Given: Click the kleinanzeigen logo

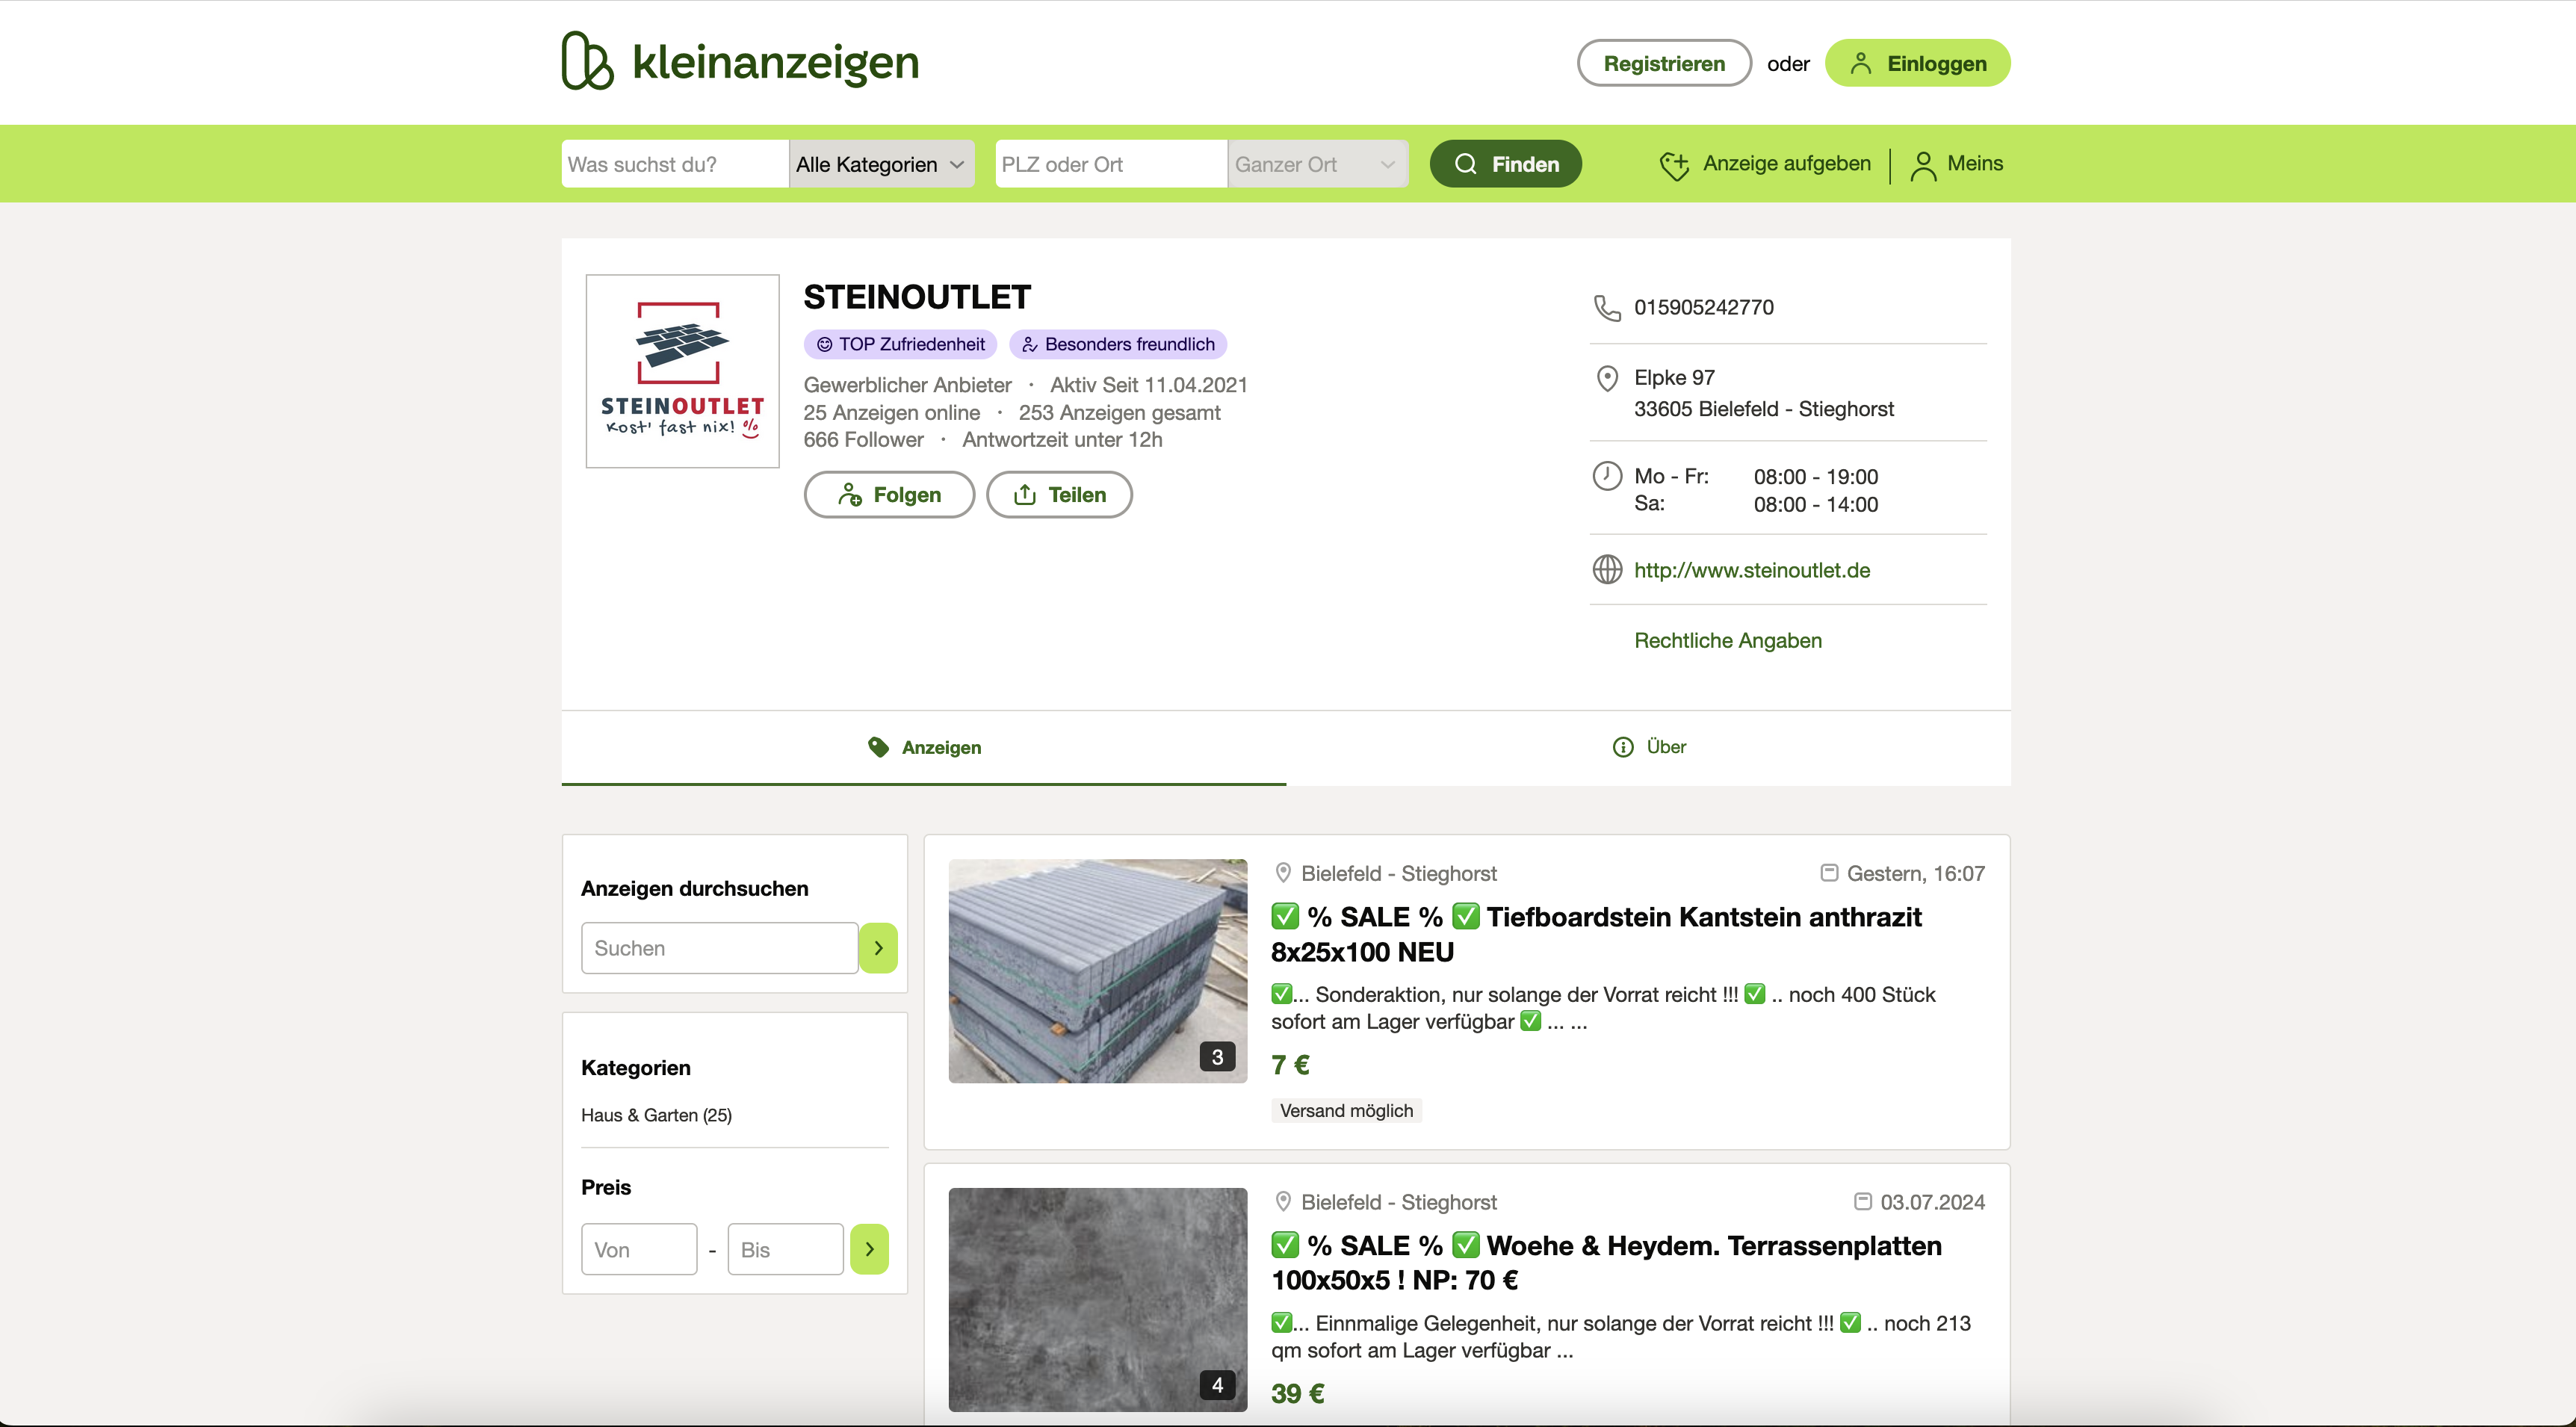Looking at the screenshot, I should click(x=738, y=61).
